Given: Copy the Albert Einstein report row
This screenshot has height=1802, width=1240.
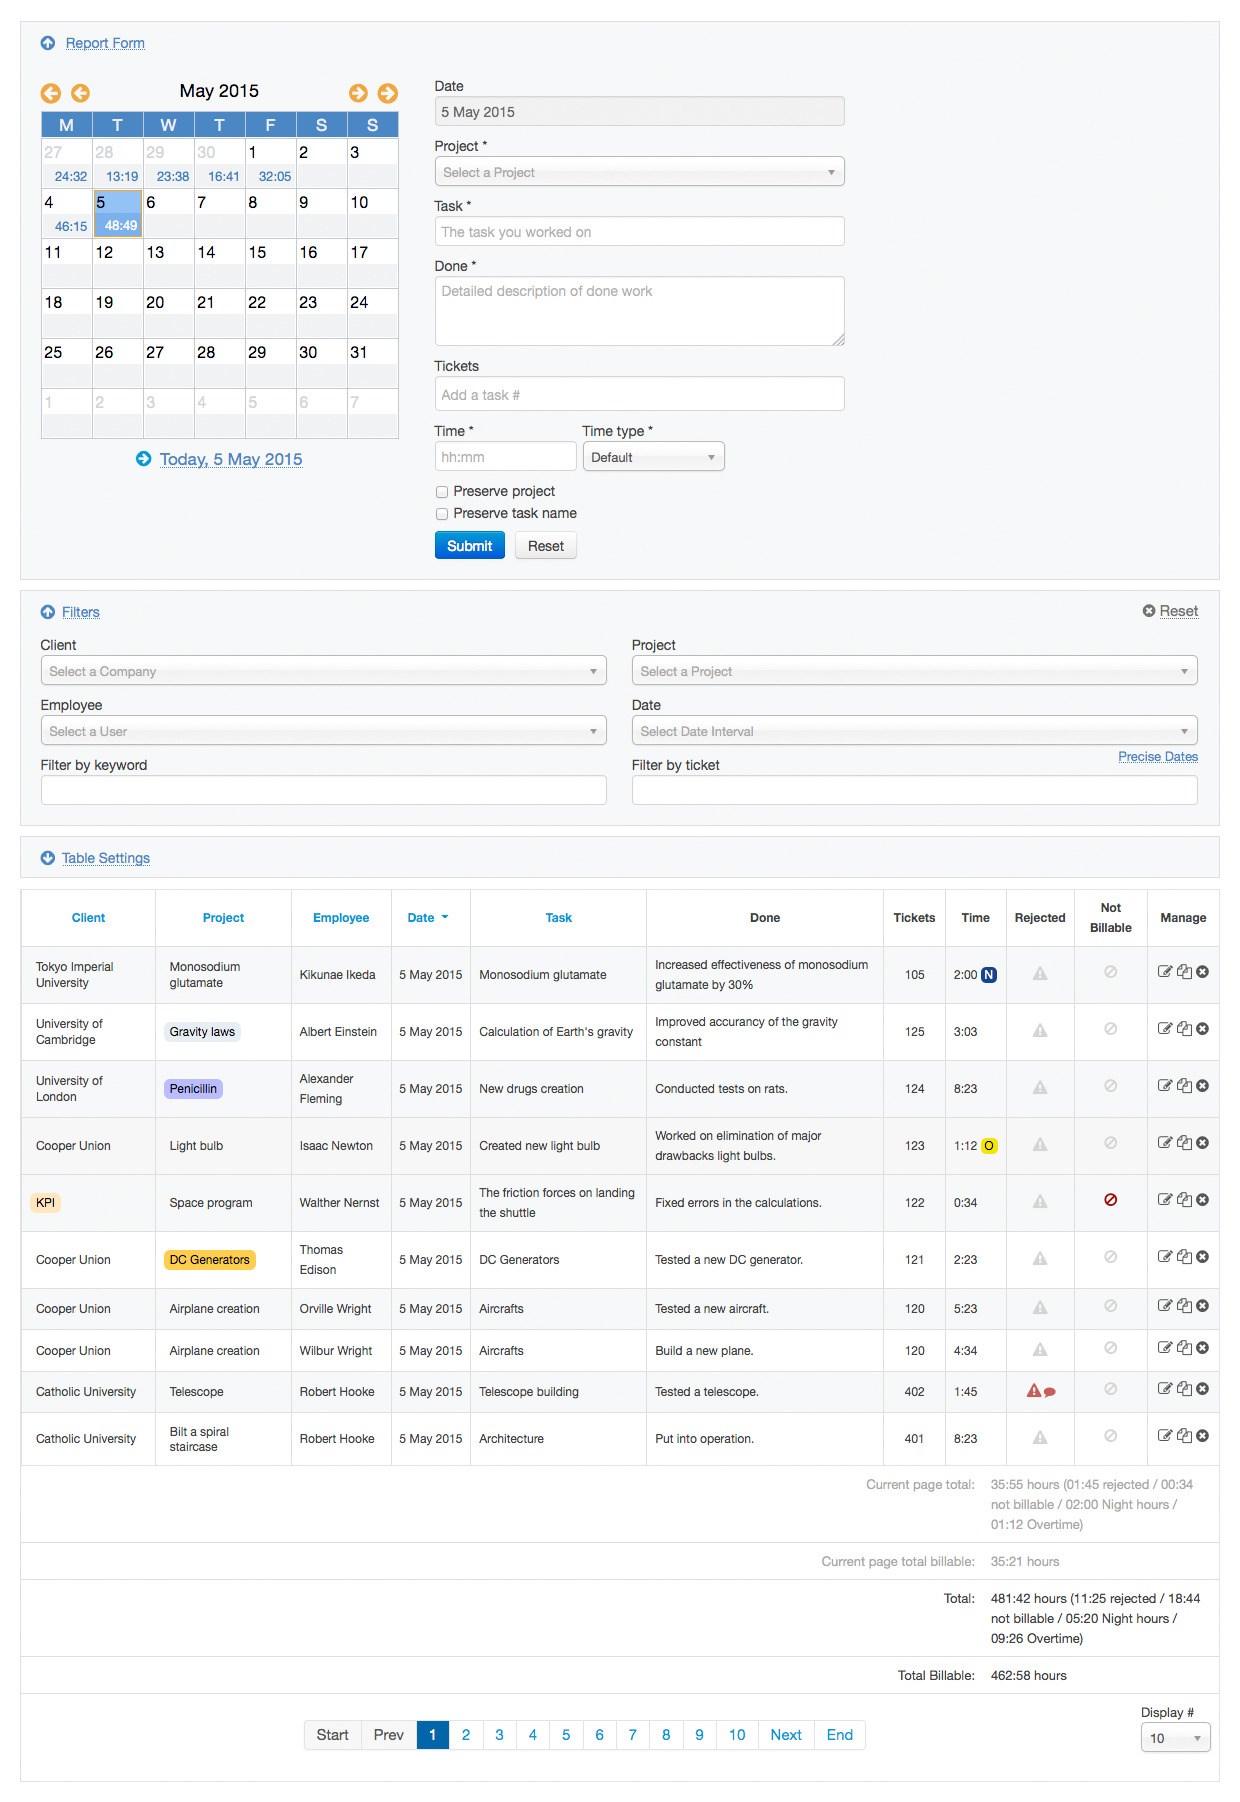Looking at the screenshot, I should click(x=1184, y=1029).
